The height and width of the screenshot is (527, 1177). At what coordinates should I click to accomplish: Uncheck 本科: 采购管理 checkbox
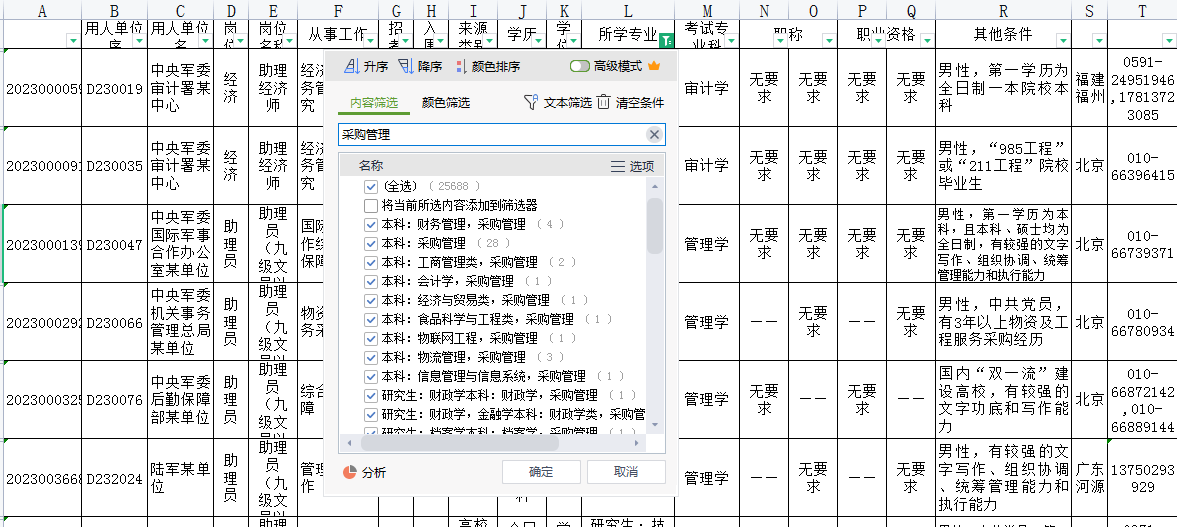tap(371, 243)
